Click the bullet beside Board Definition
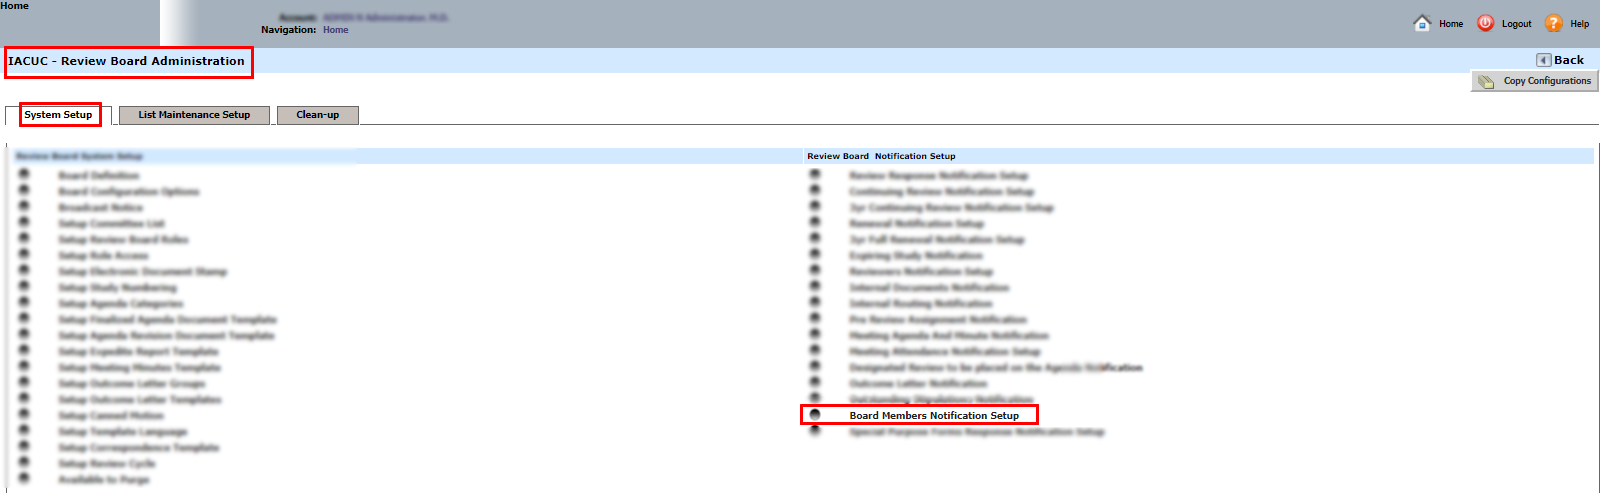Screen dimensions: 1600x493 (x=24, y=174)
